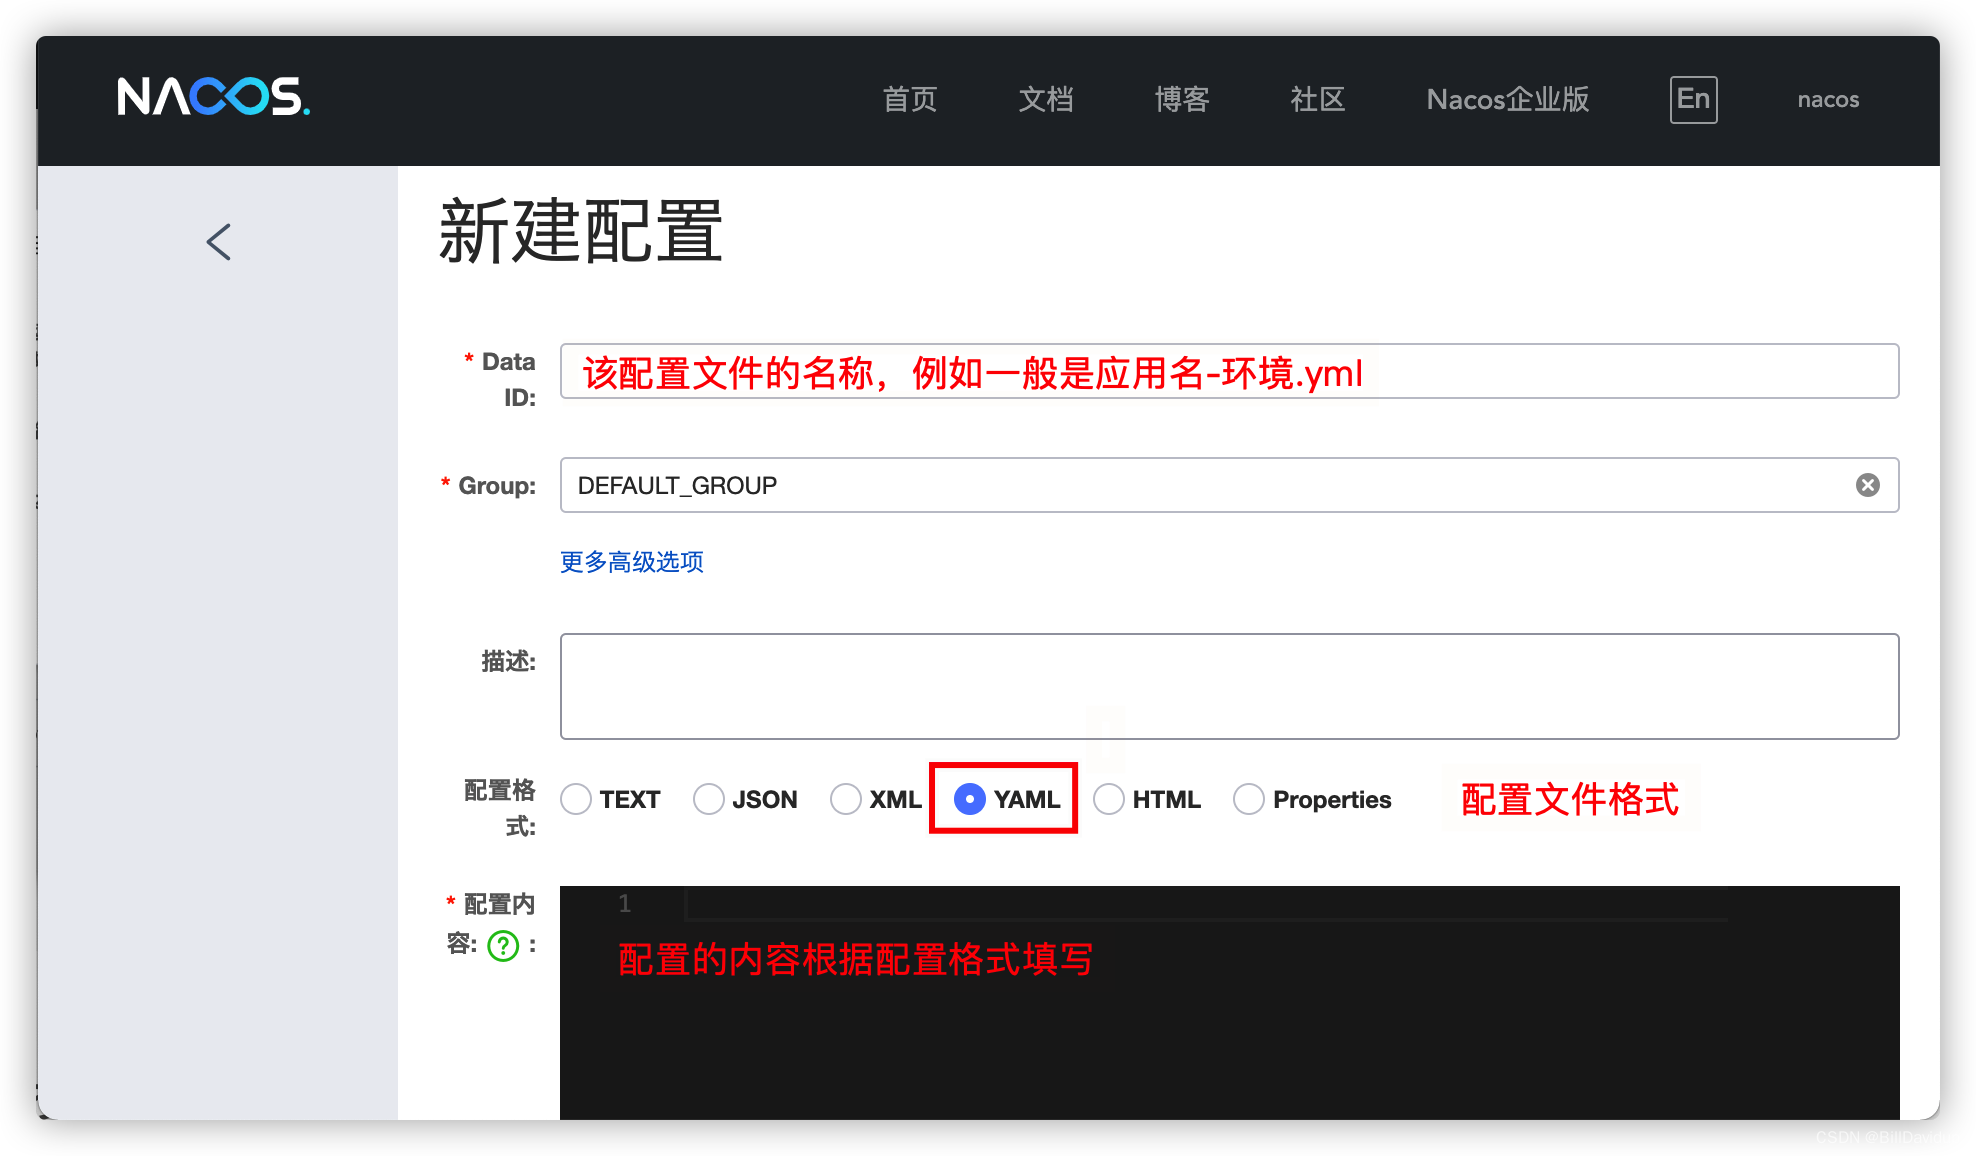Select the YAML format radio button
Screen dimensions: 1976x1156
point(969,799)
